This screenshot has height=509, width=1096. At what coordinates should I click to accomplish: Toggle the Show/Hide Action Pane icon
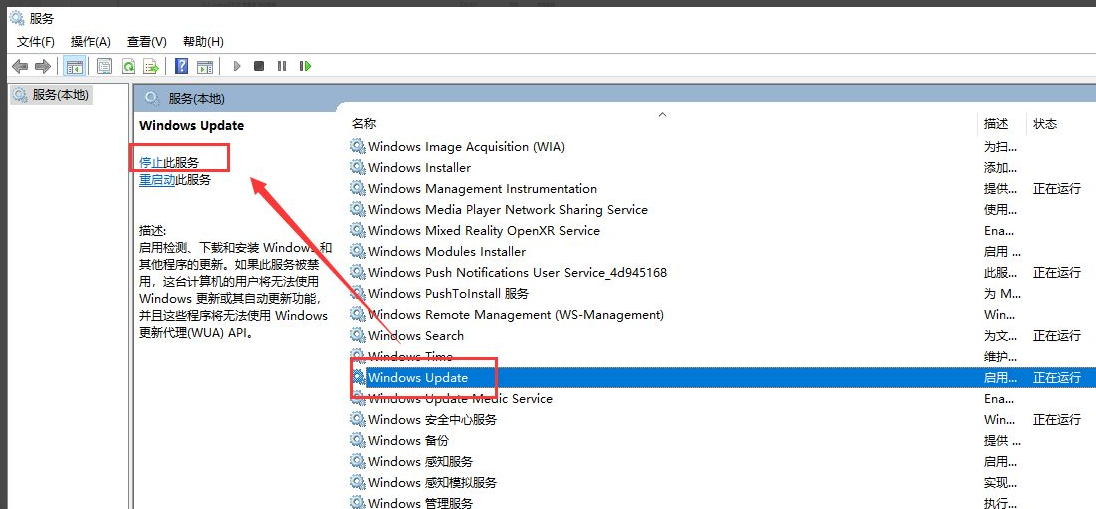(x=205, y=66)
